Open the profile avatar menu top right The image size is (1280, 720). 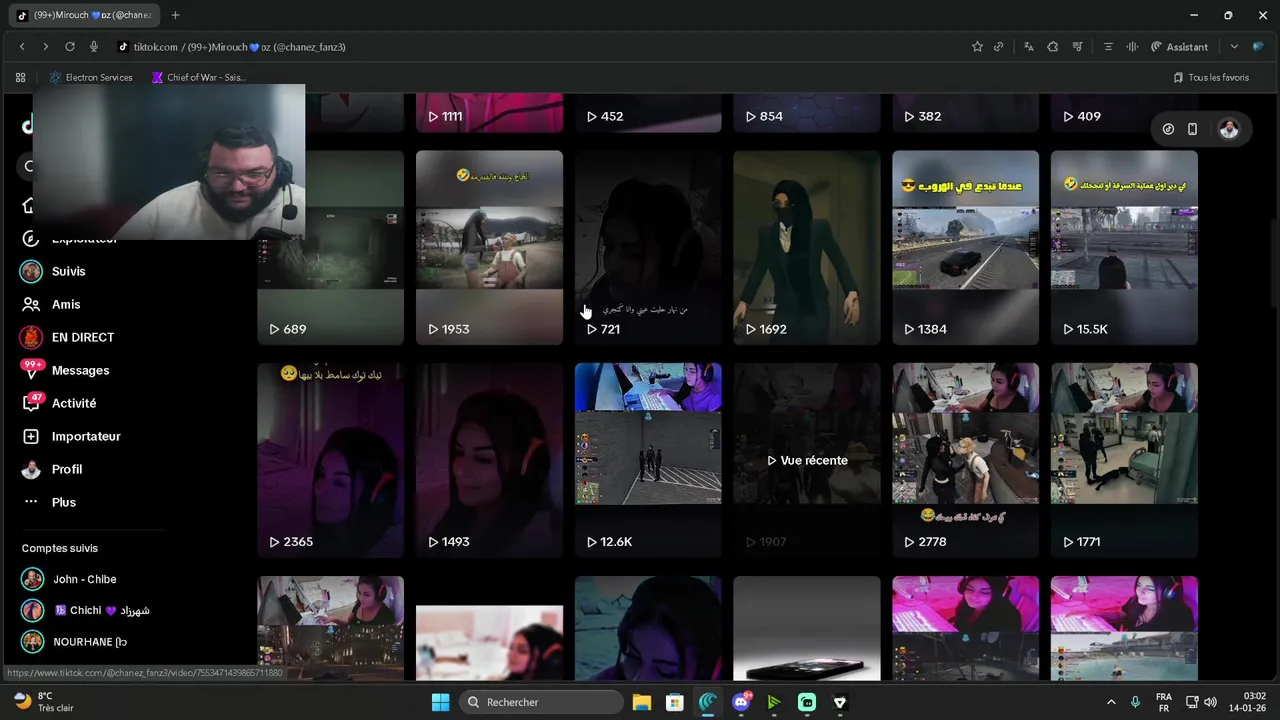pos(1229,129)
